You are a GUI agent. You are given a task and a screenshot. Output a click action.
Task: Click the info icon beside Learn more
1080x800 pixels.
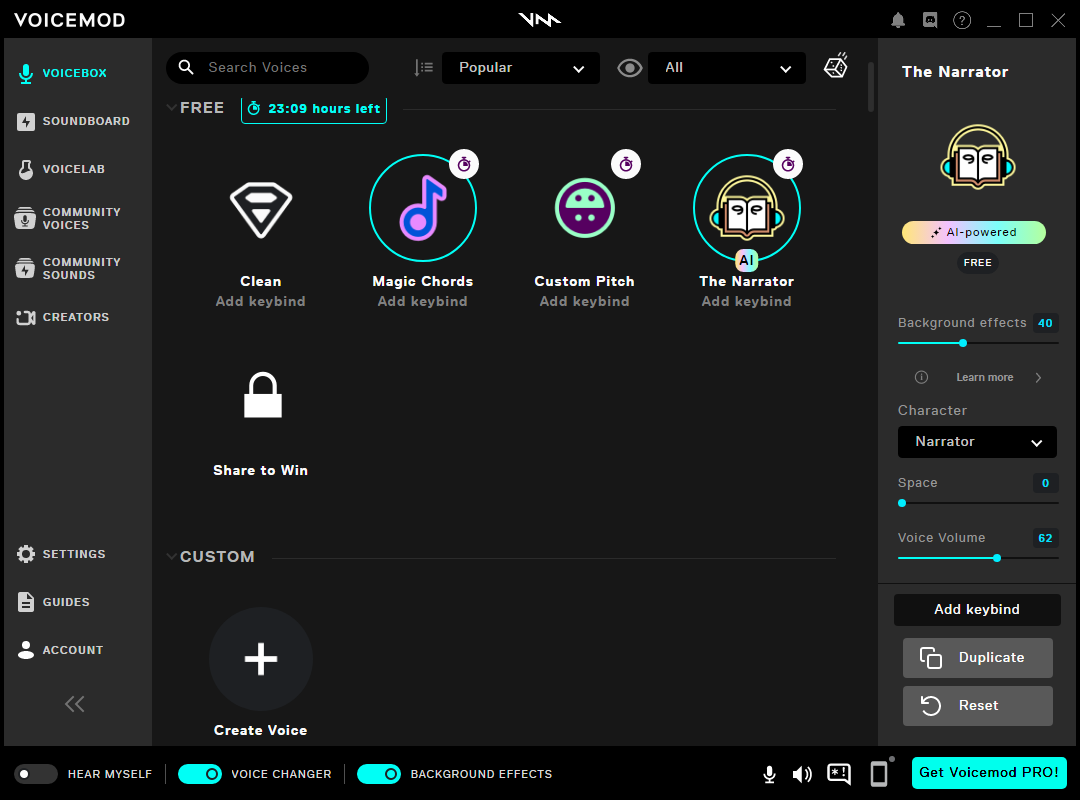(x=921, y=377)
